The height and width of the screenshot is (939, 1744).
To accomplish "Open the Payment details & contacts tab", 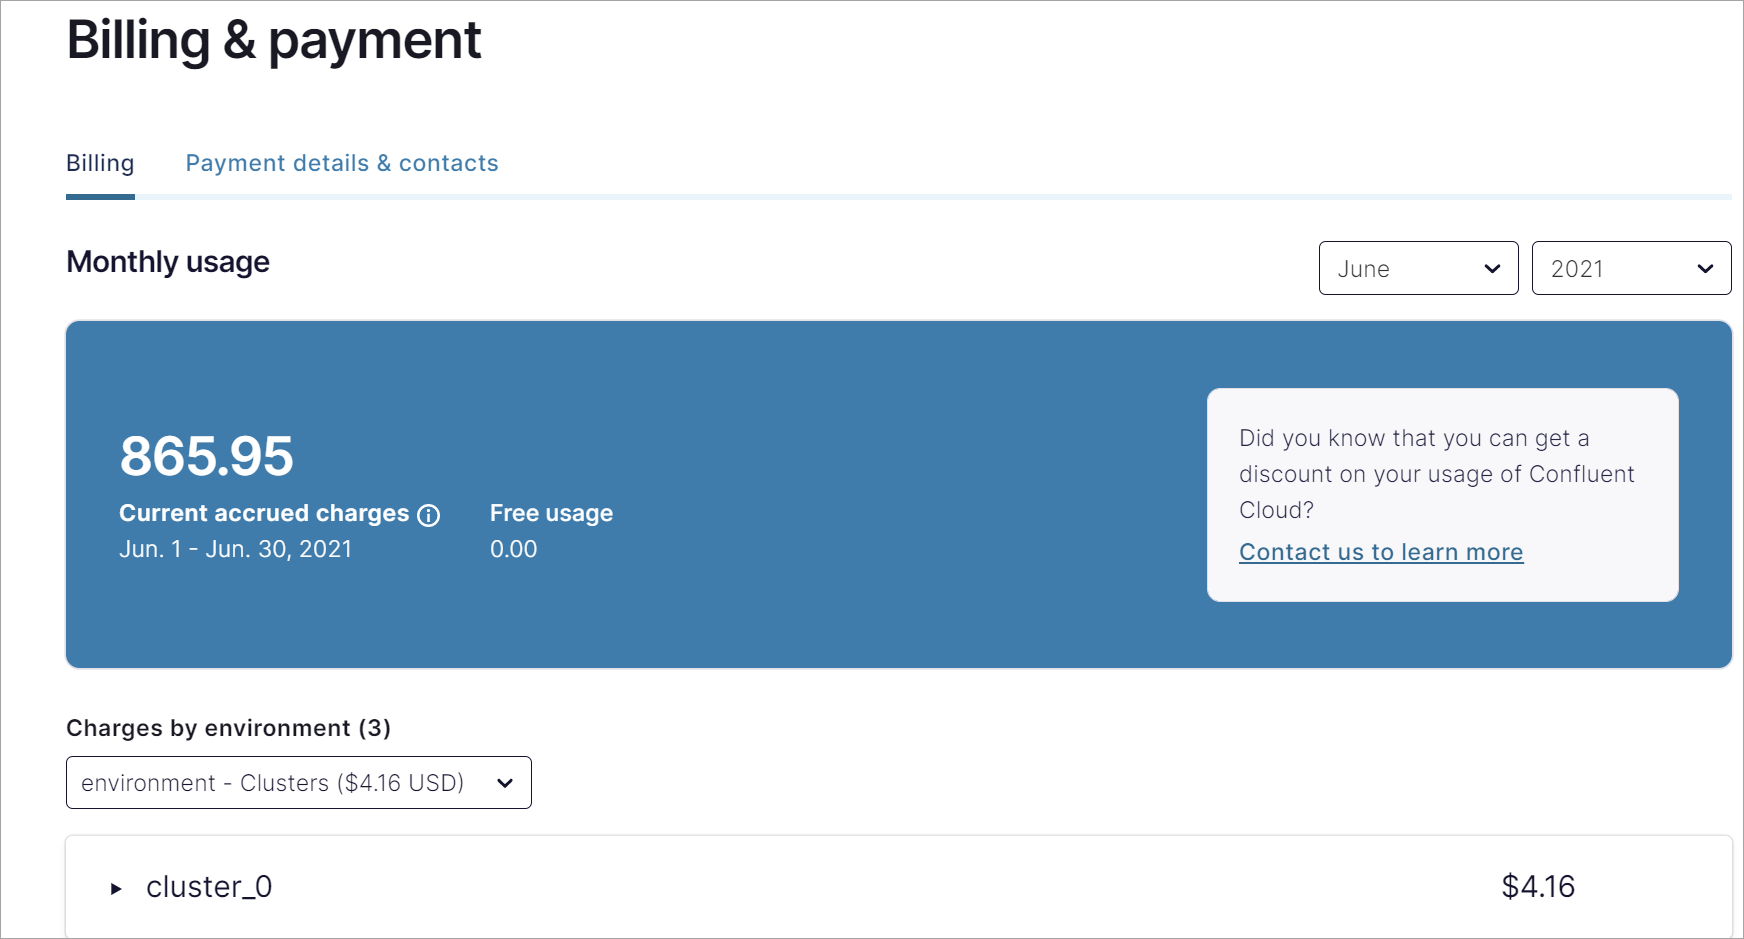I will click(x=342, y=163).
